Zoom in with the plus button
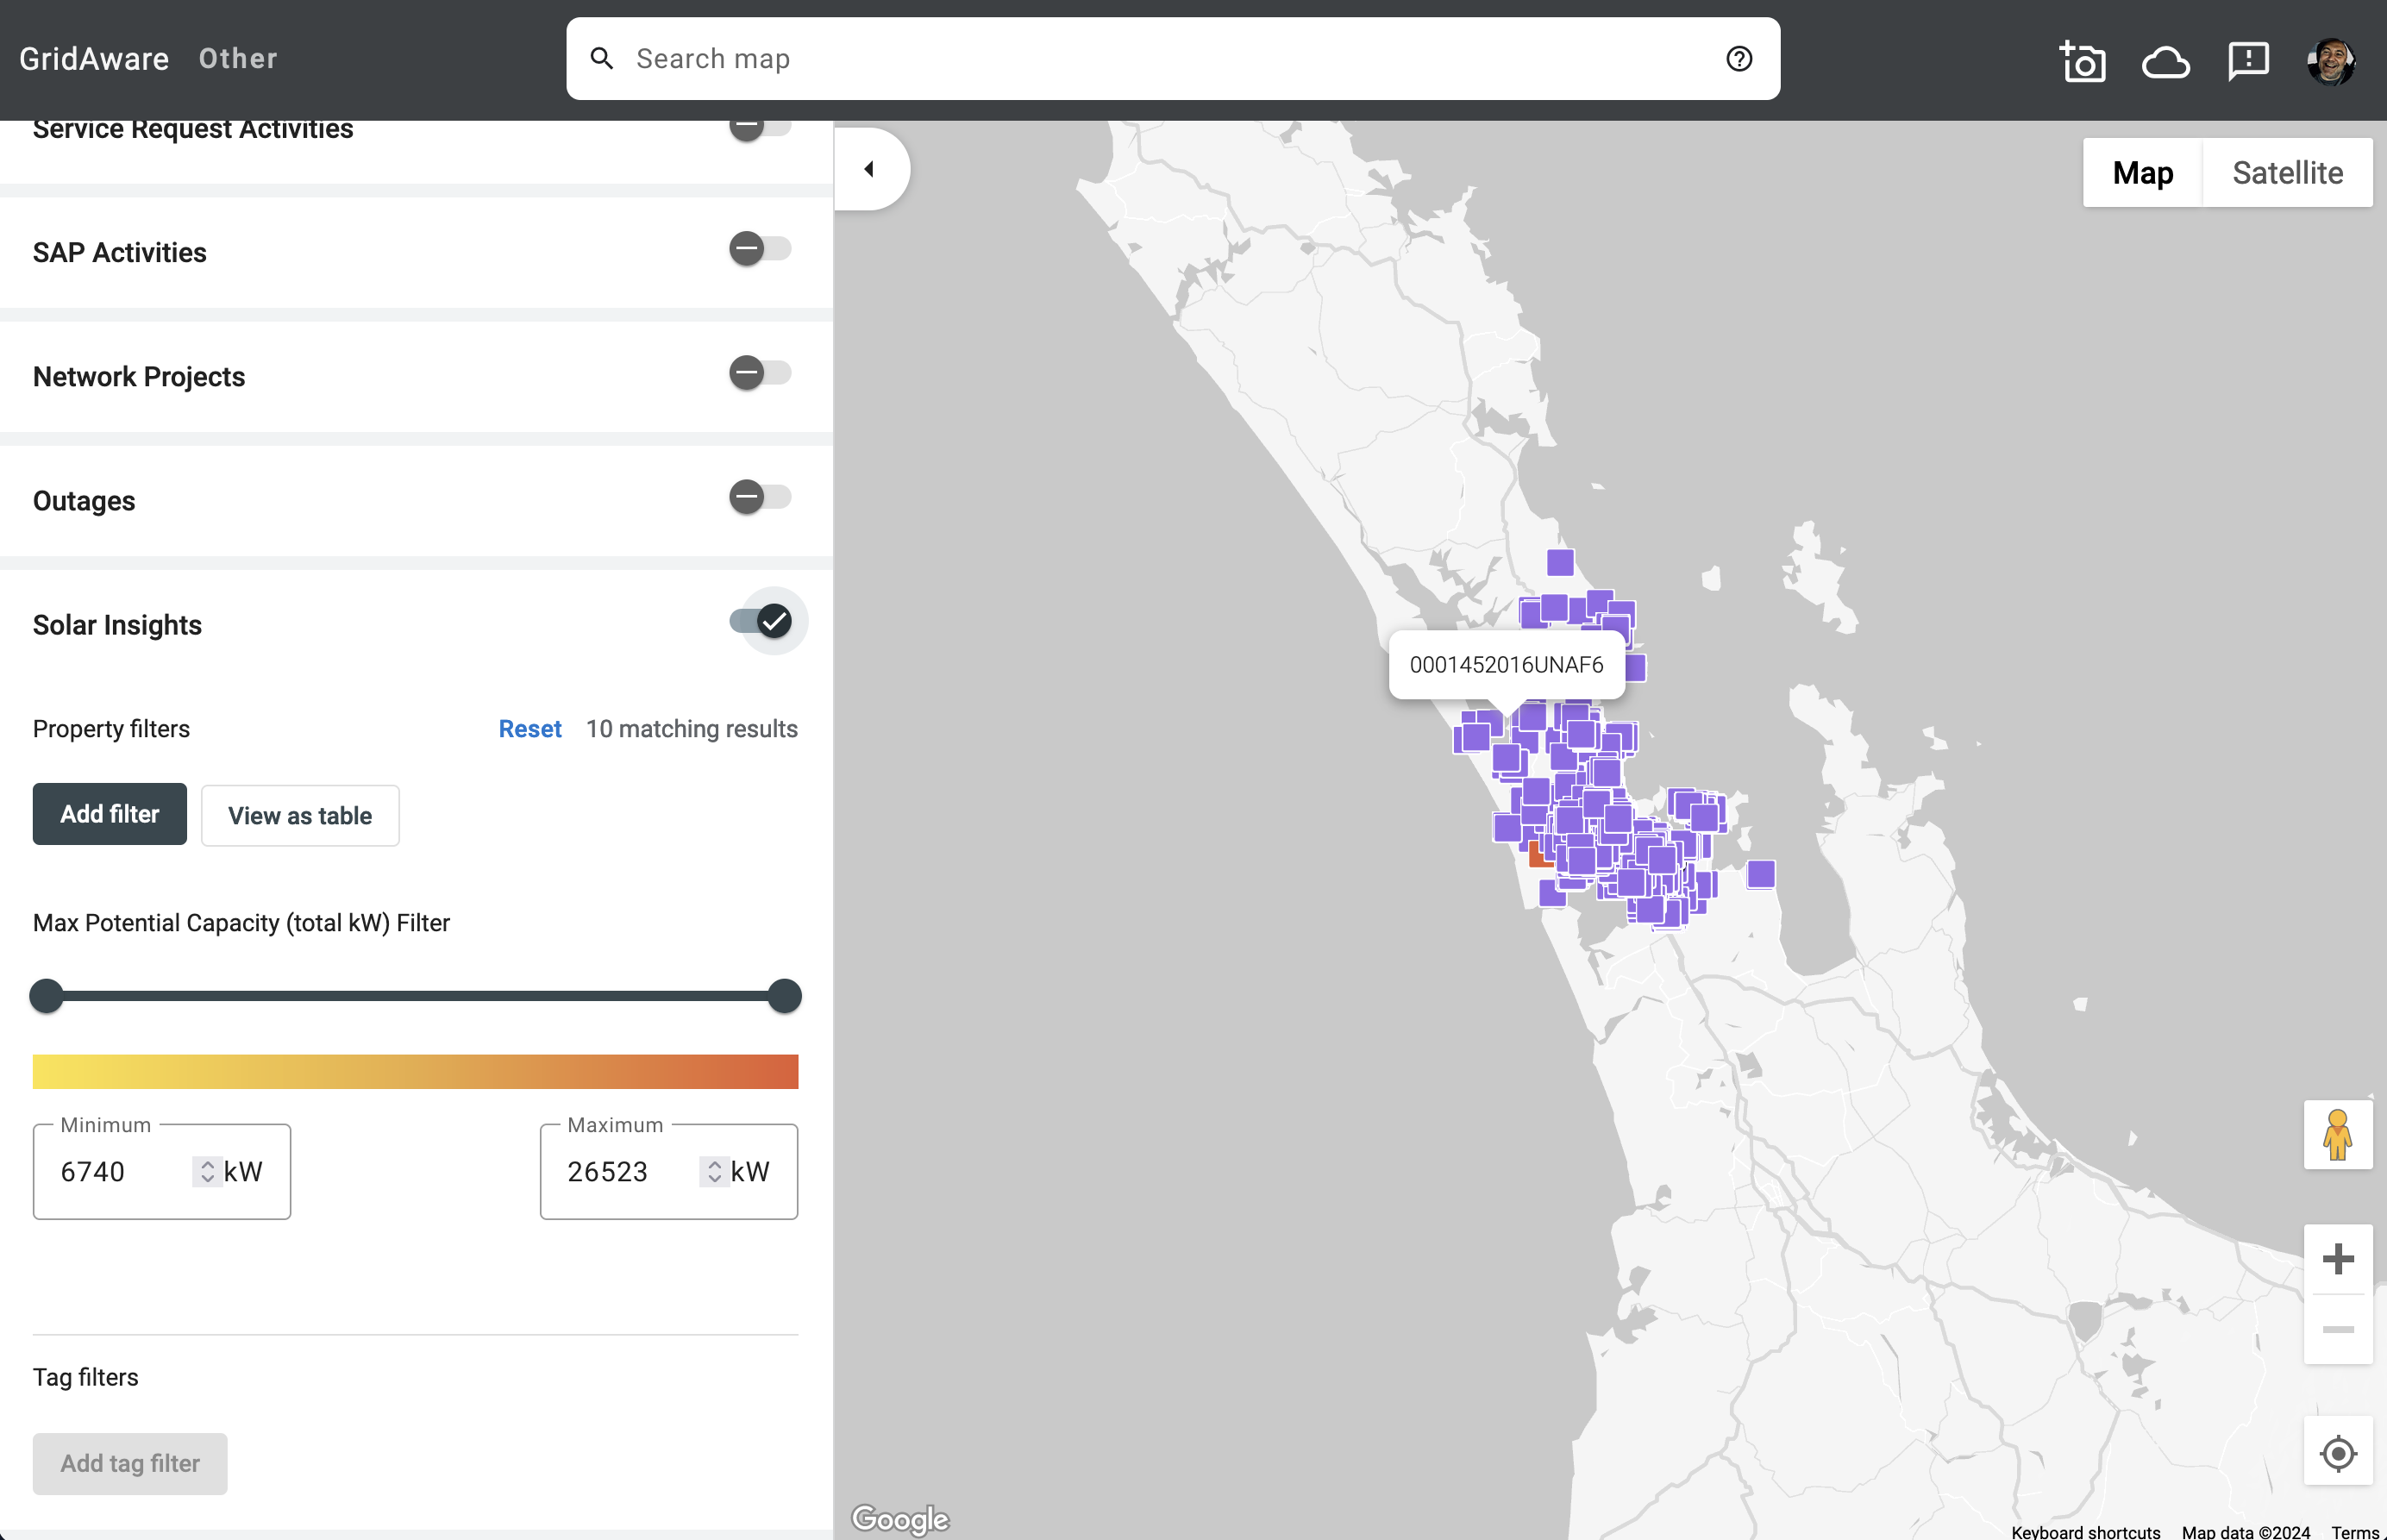 (2337, 1259)
